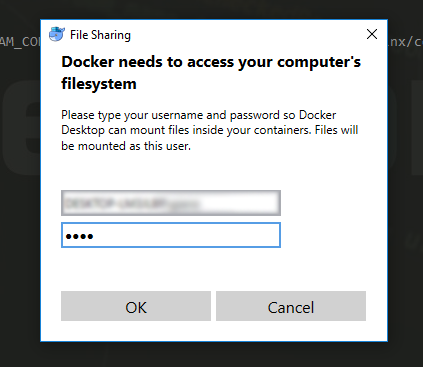423x367 pixels.
Task: Click inside the password field with dots
Action: point(171,235)
